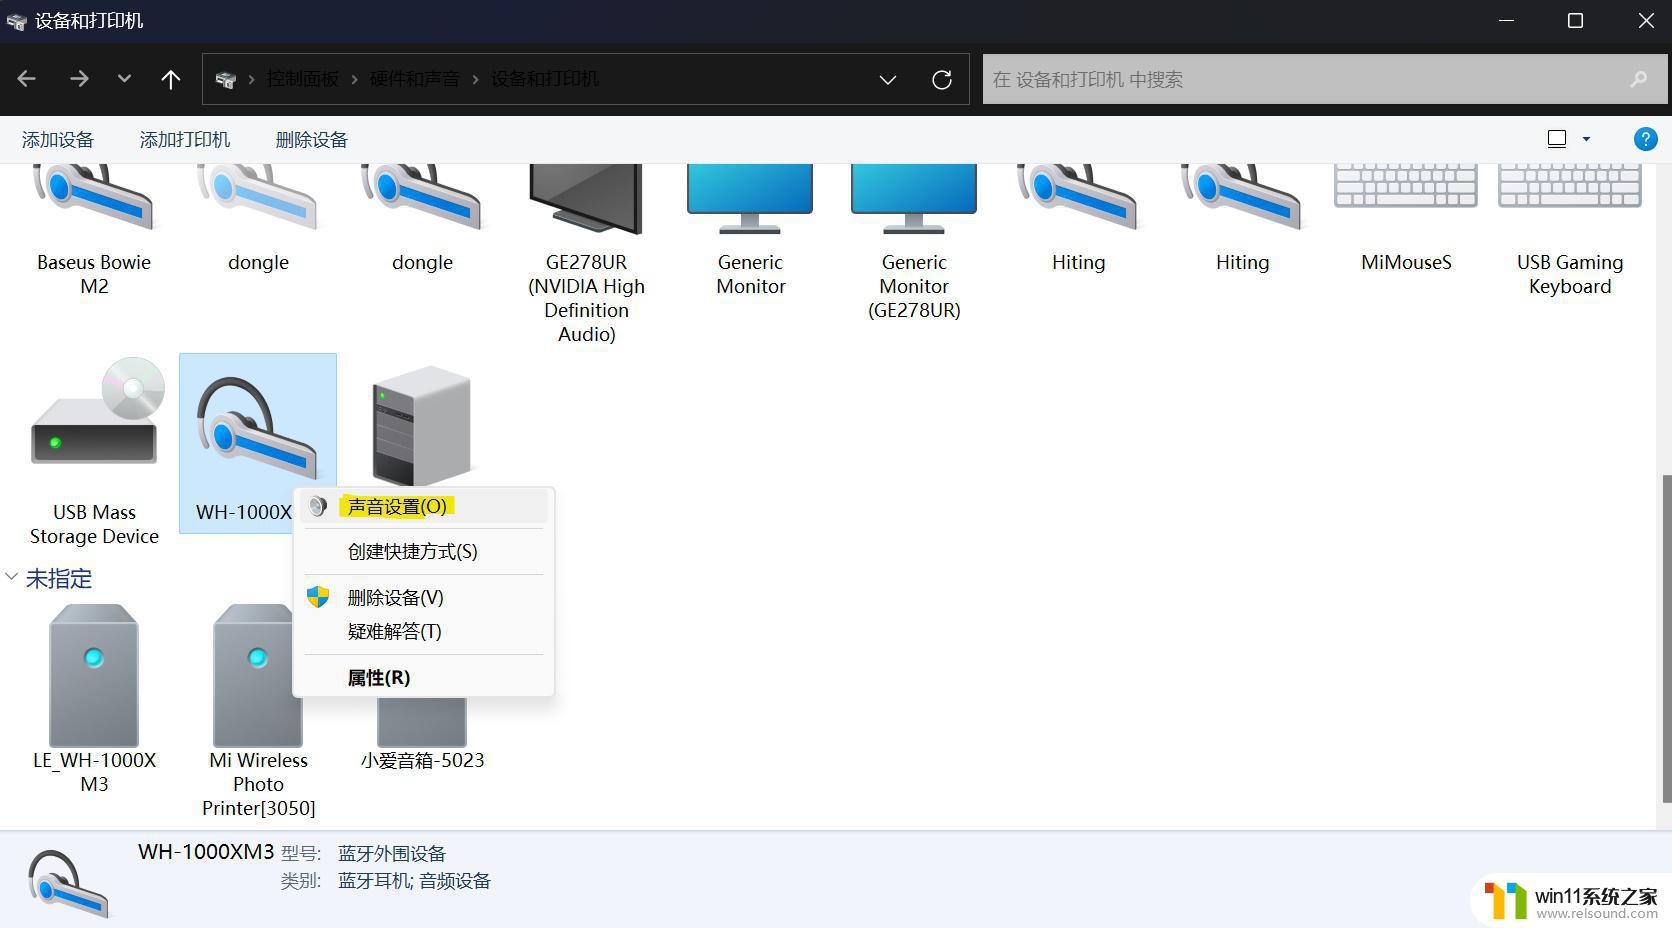Click the 蓝牙耳机; 音频设备 category text
The width and height of the screenshot is (1672, 928).
[x=414, y=881]
